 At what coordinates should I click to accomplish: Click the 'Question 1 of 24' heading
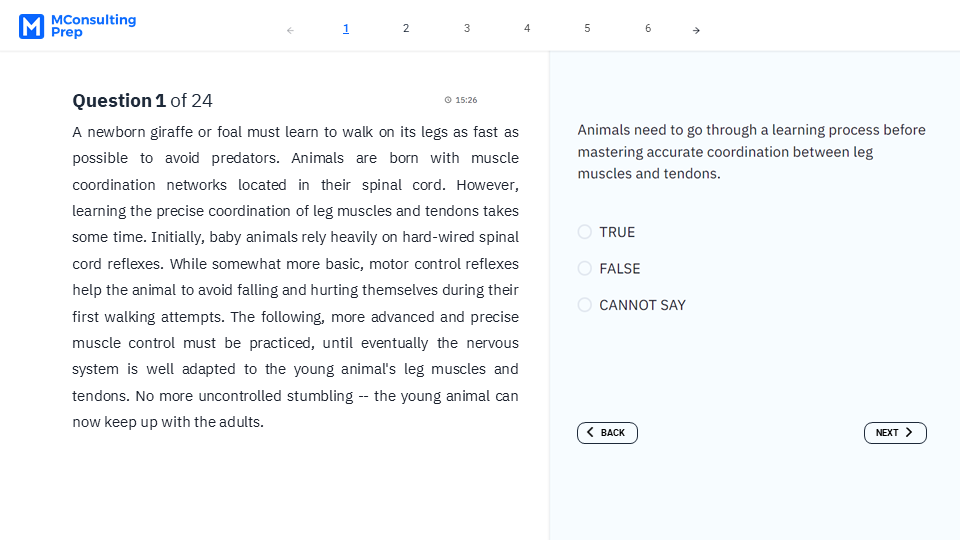pos(142,100)
